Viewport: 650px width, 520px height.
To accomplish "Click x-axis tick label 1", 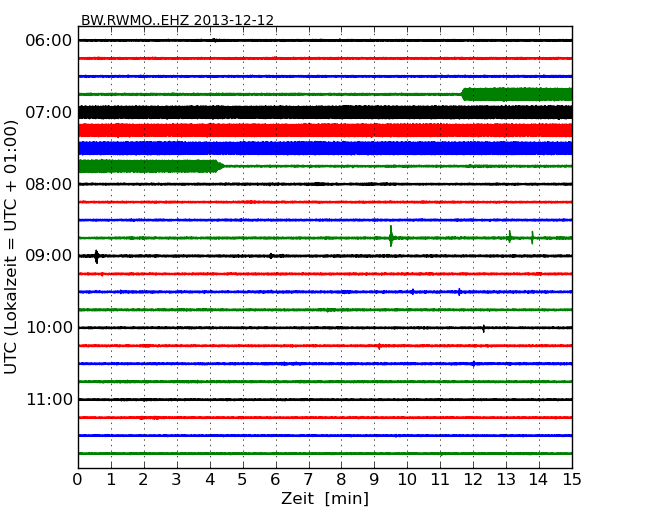I will [x=111, y=480].
